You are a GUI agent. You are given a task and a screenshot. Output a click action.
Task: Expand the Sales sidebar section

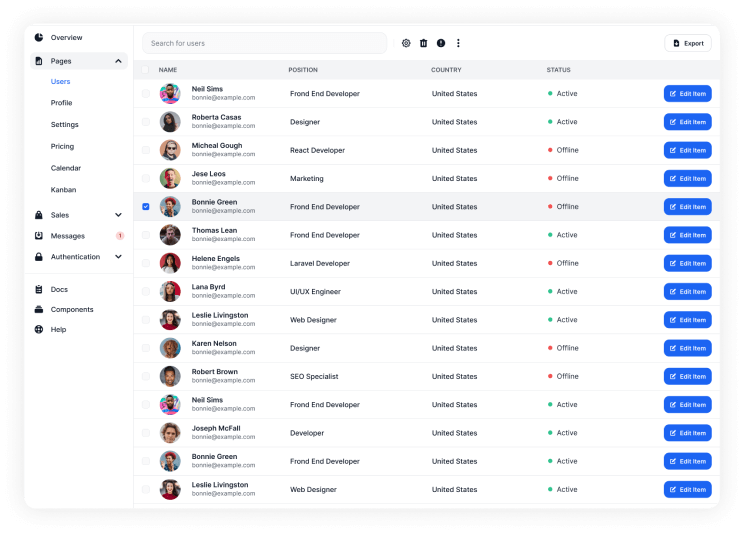118,215
